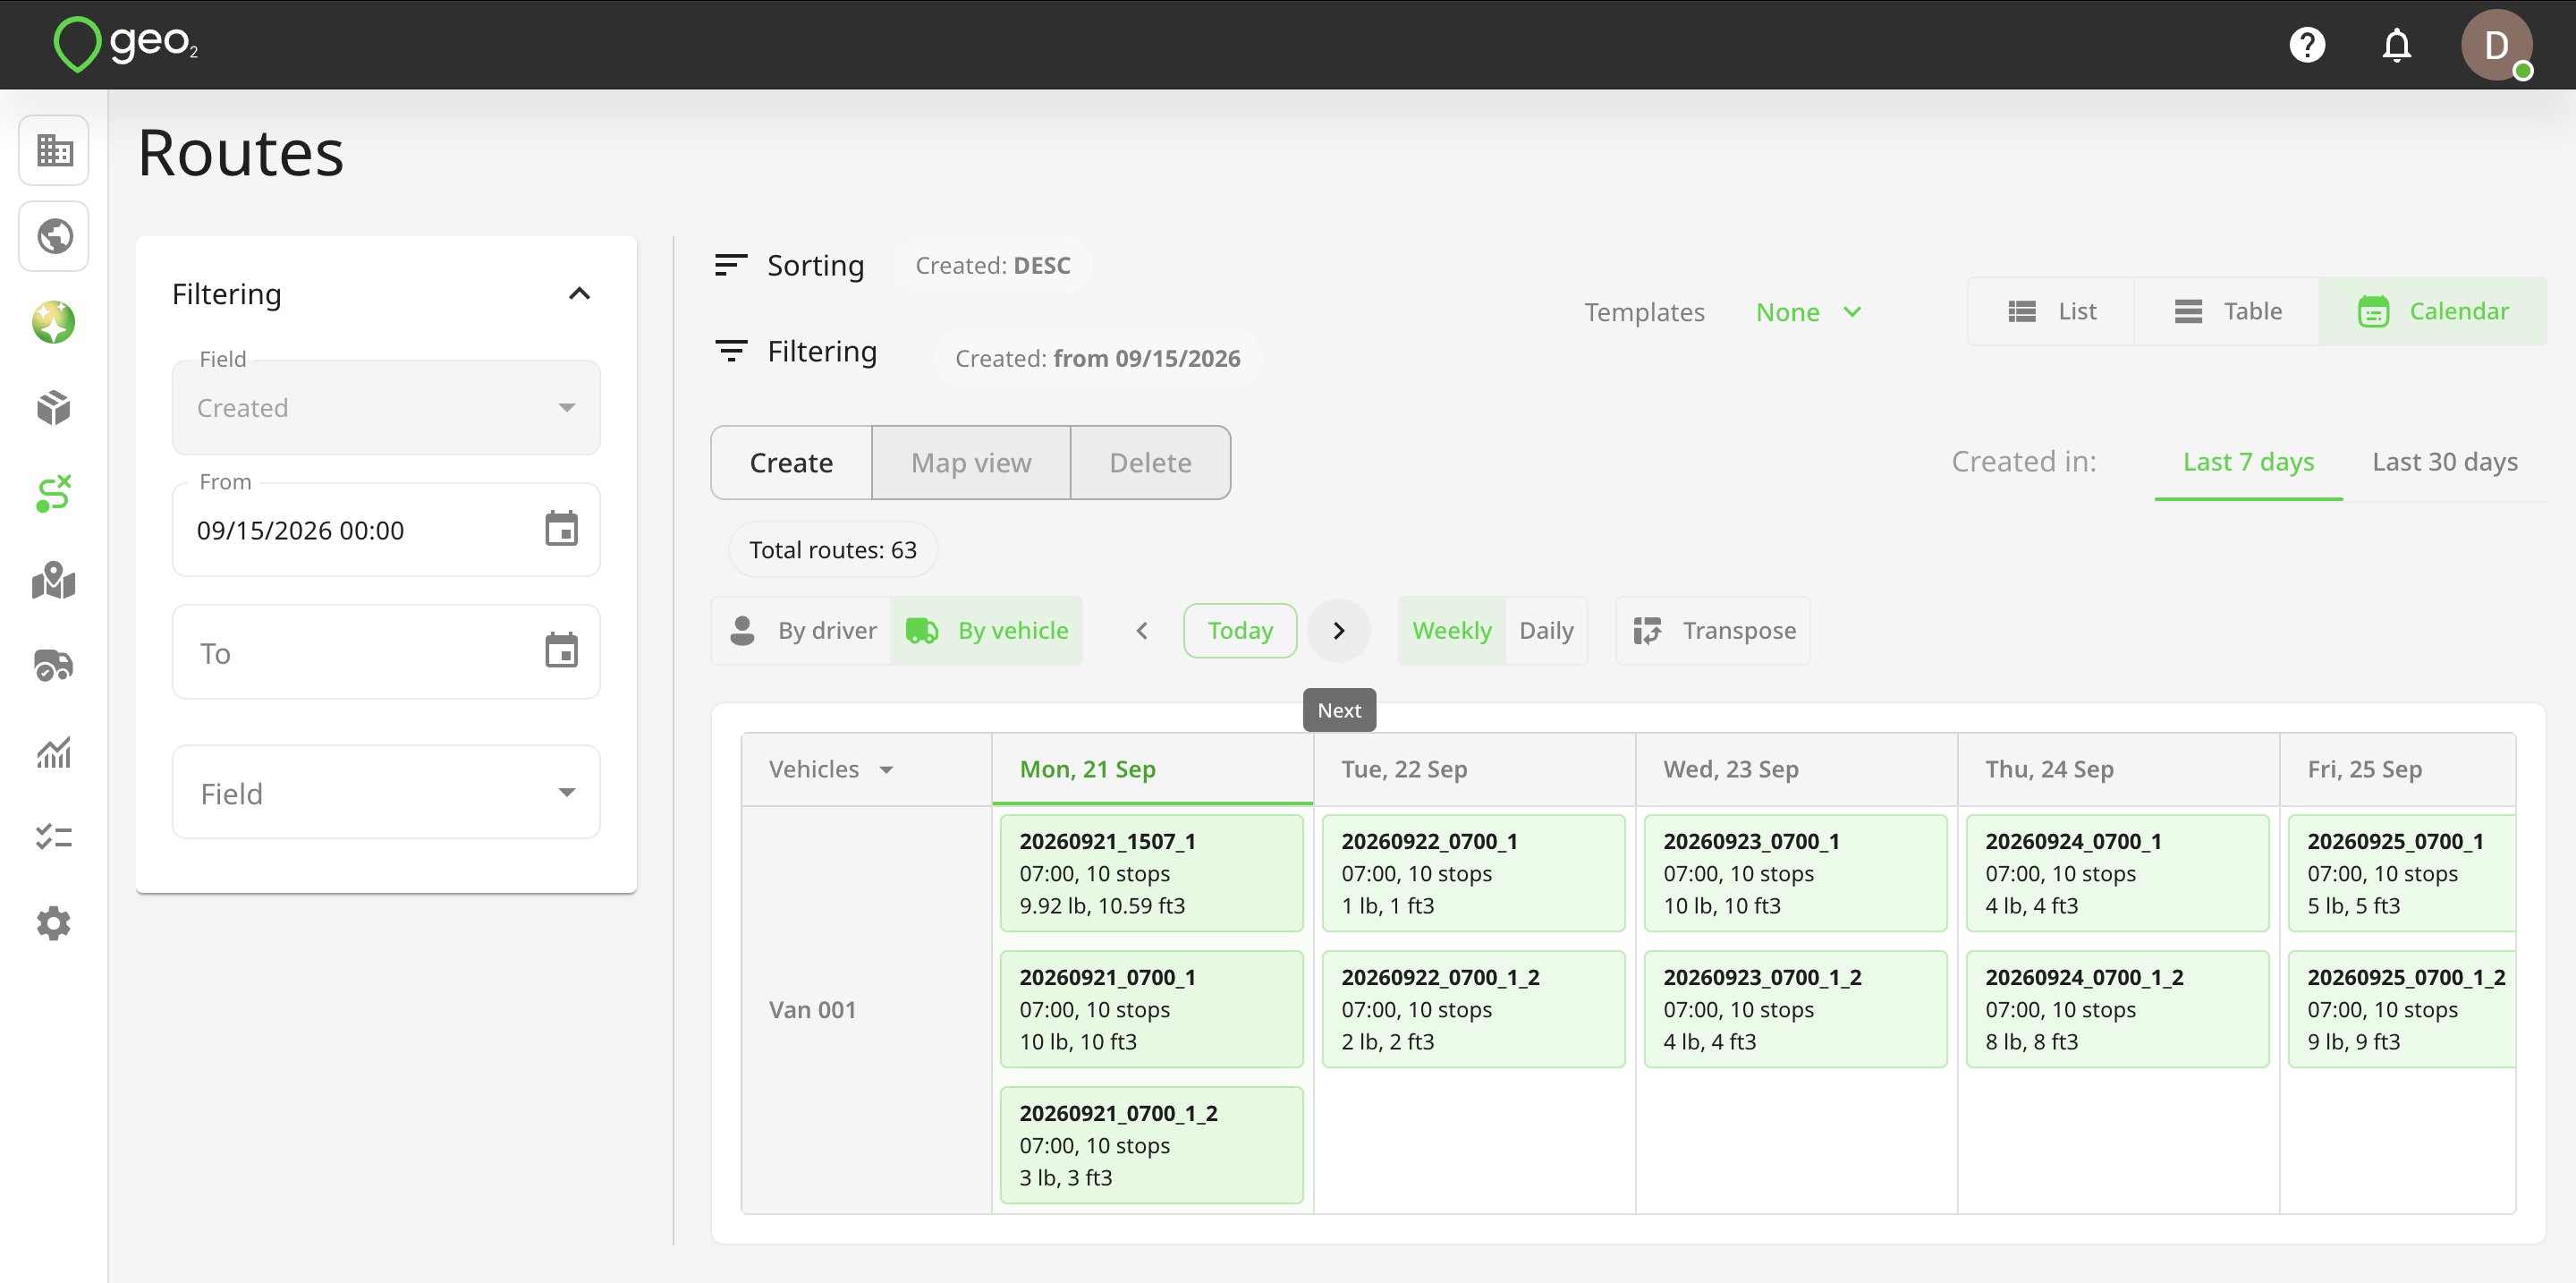Switch to List view

pyautogui.click(x=2052, y=311)
